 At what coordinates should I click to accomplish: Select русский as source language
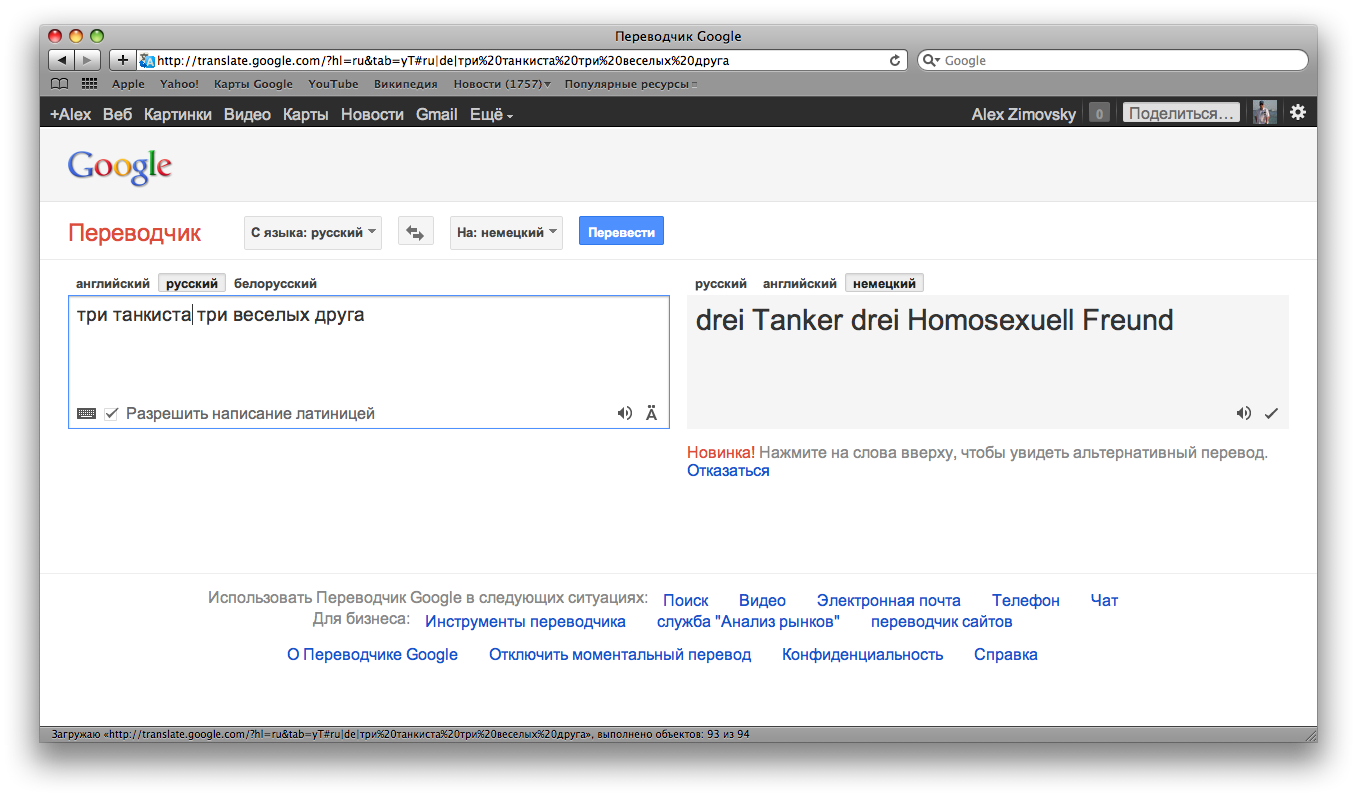192,283
